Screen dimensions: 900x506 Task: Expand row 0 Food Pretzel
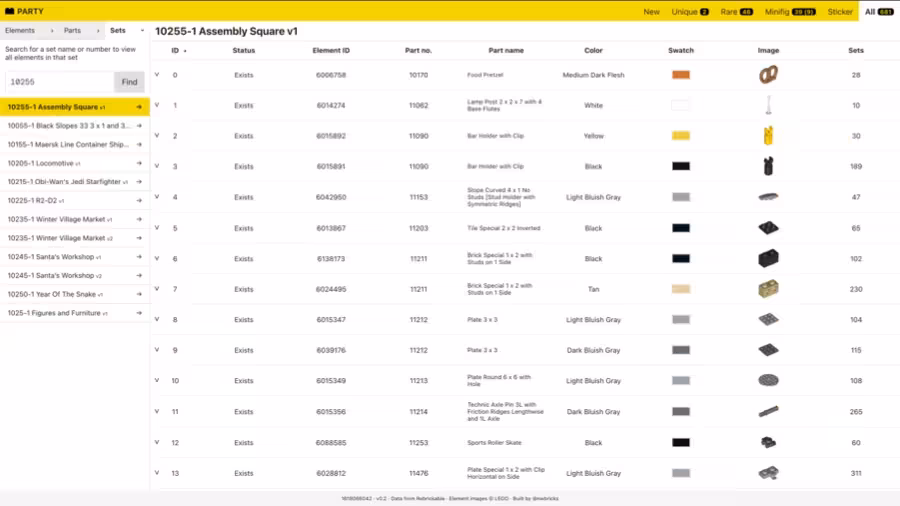tap(157, 75)
